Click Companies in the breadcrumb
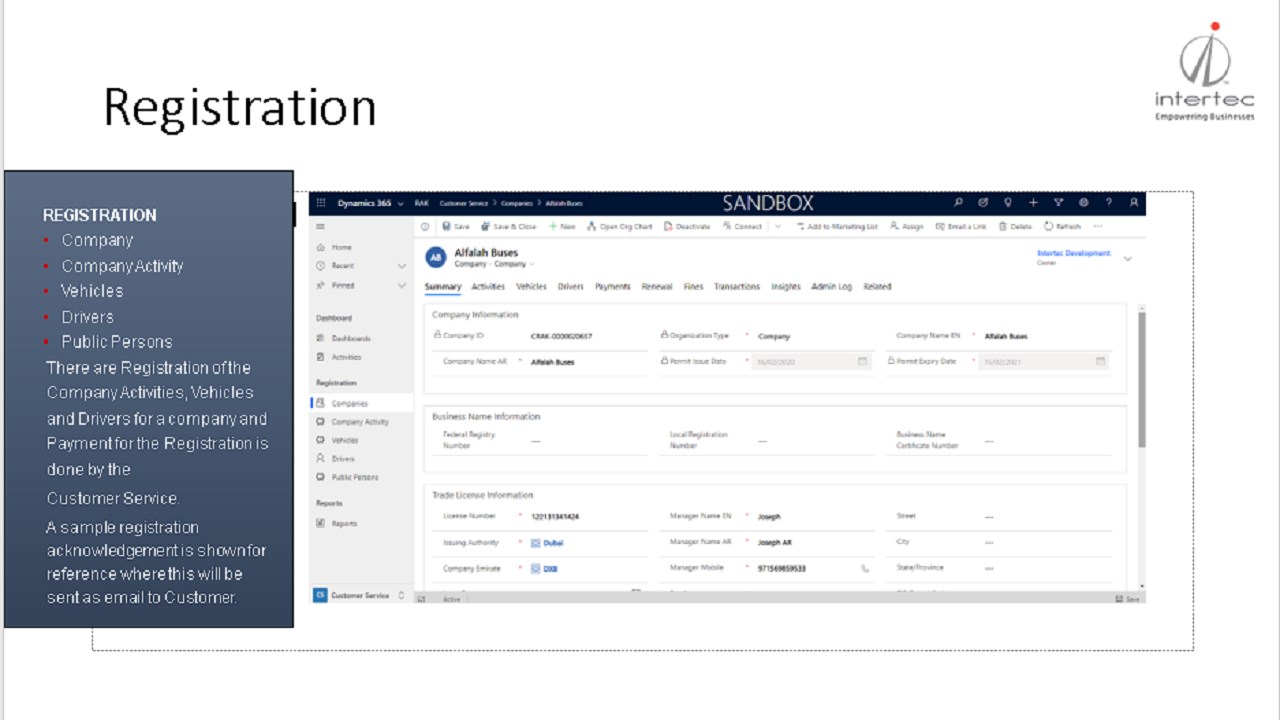The image size is (1280, 720). point(516,203)
